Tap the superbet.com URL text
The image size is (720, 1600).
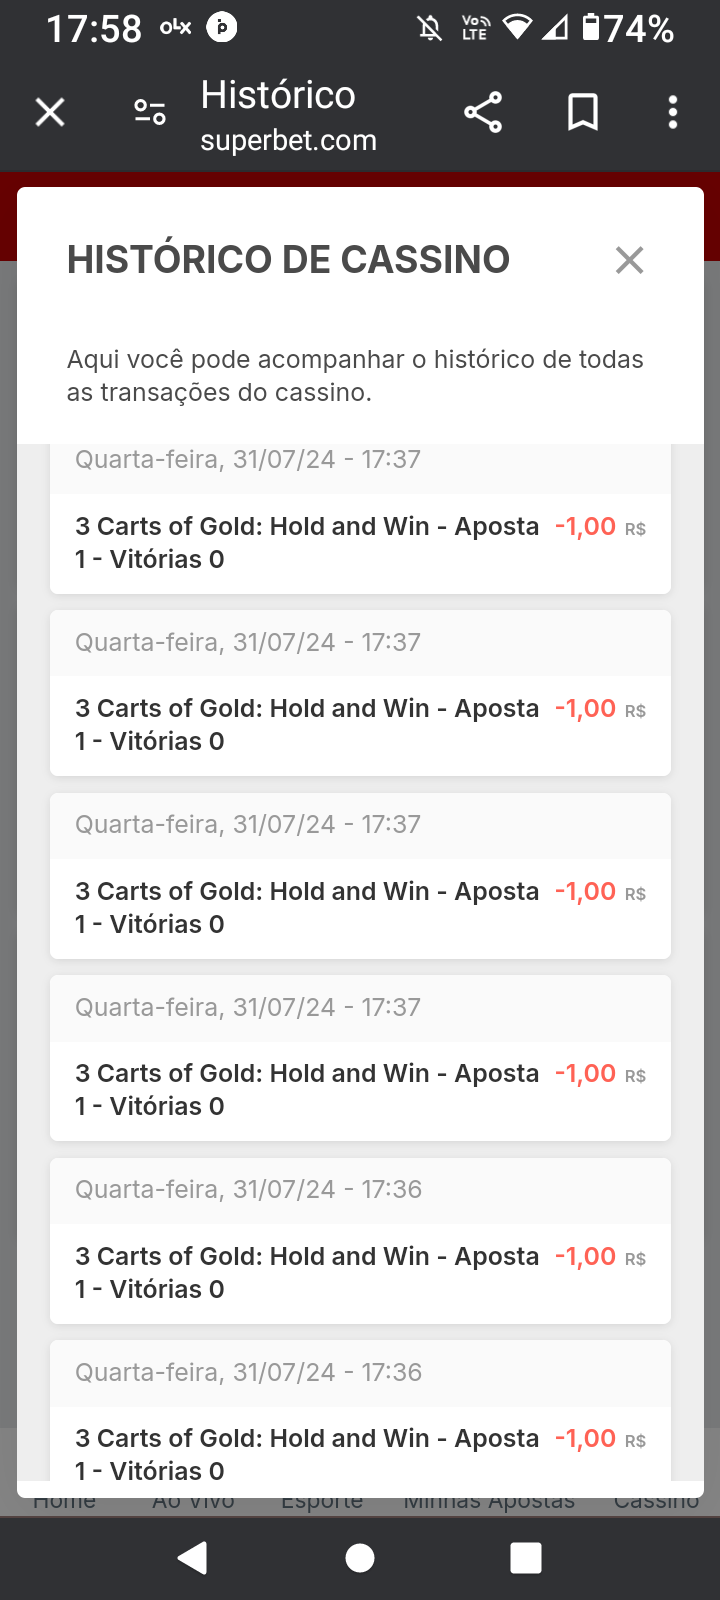click(288, 141)
